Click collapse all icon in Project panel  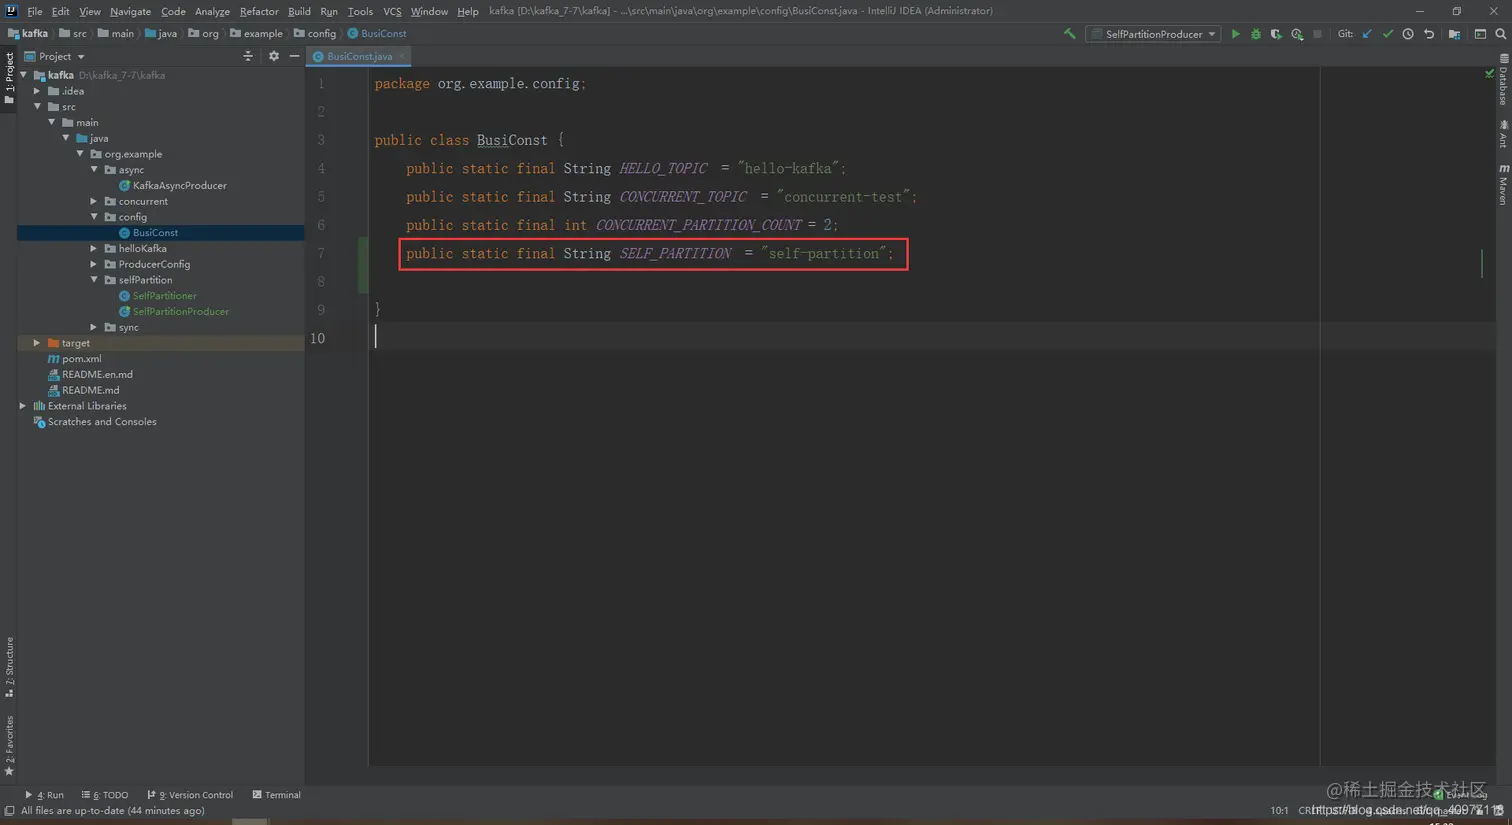[248, 56]
